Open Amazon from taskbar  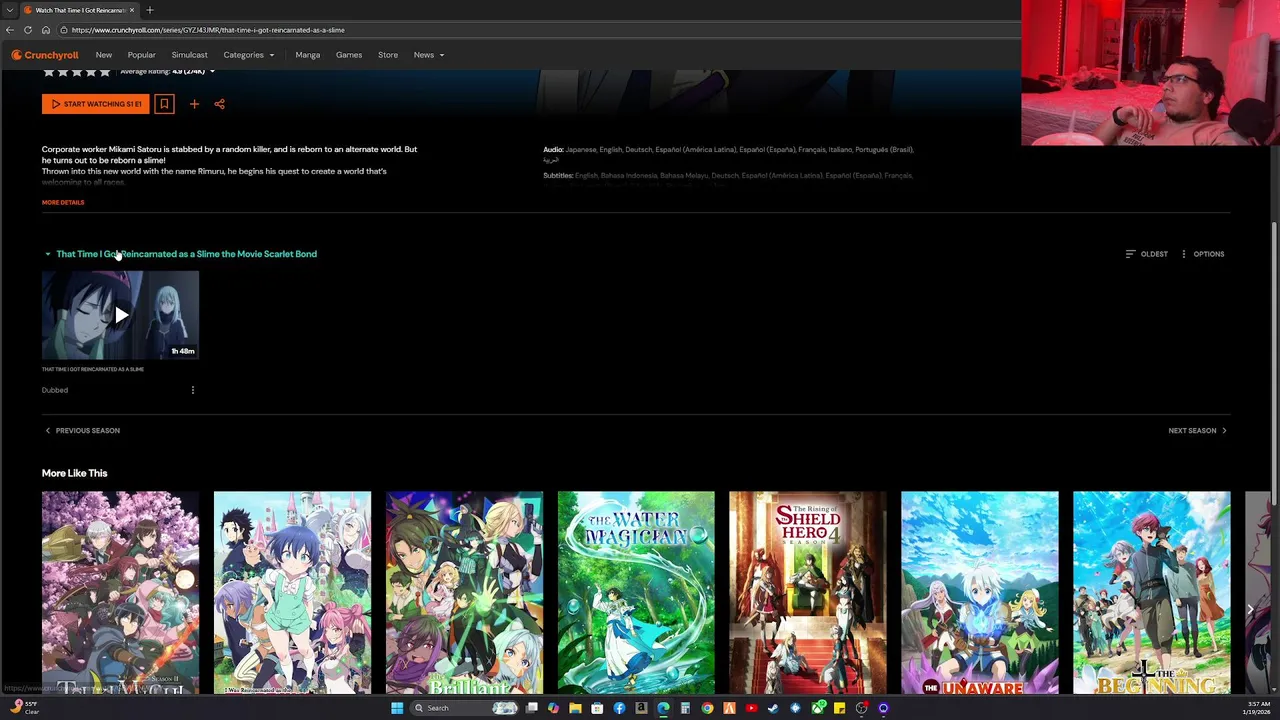pos(641,708)
